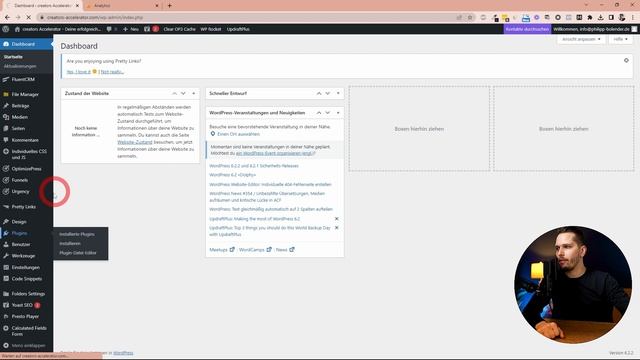Click the WordPress logo in admin bar

[5, 29]
